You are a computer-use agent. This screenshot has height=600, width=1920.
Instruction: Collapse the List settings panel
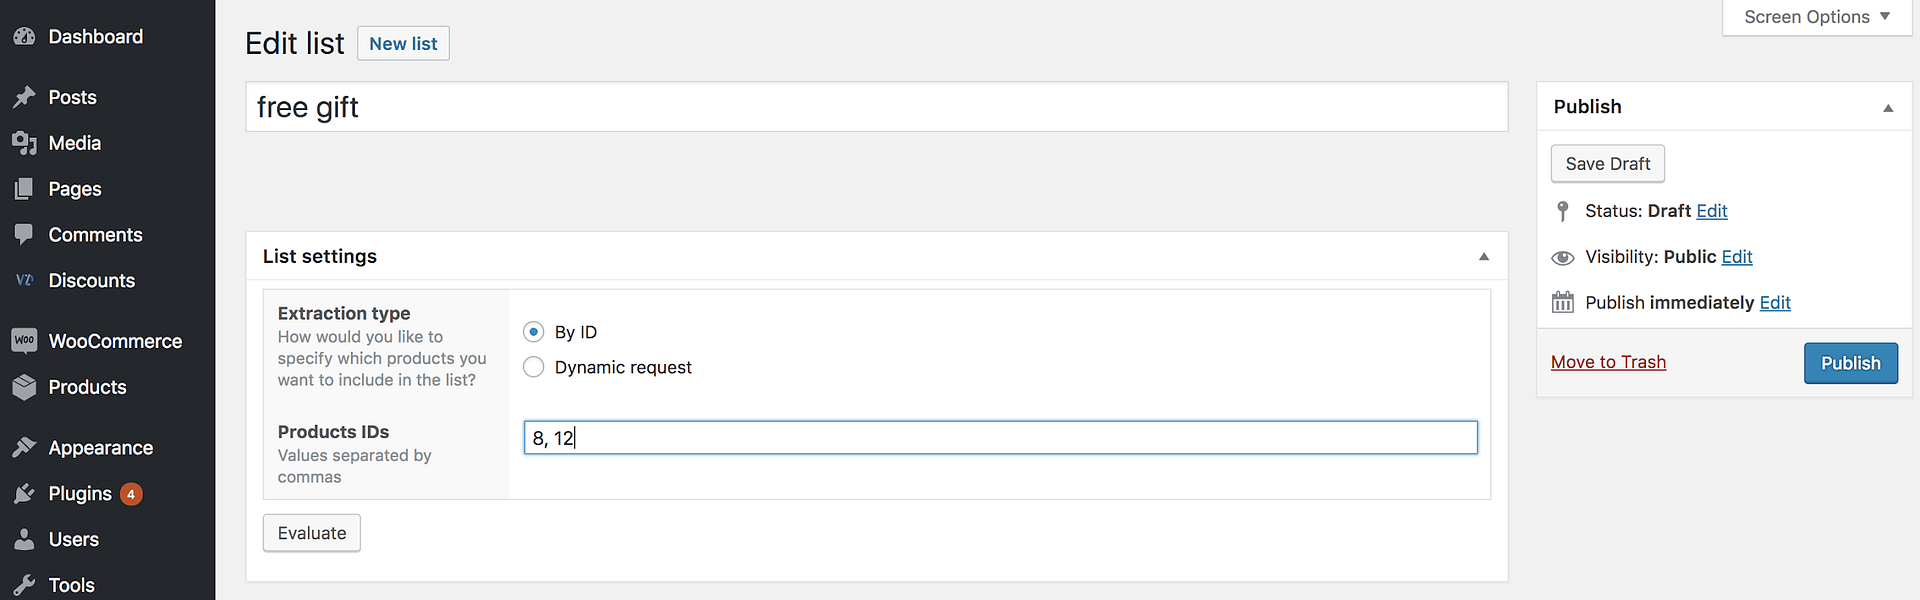(x=1484, y=257)
